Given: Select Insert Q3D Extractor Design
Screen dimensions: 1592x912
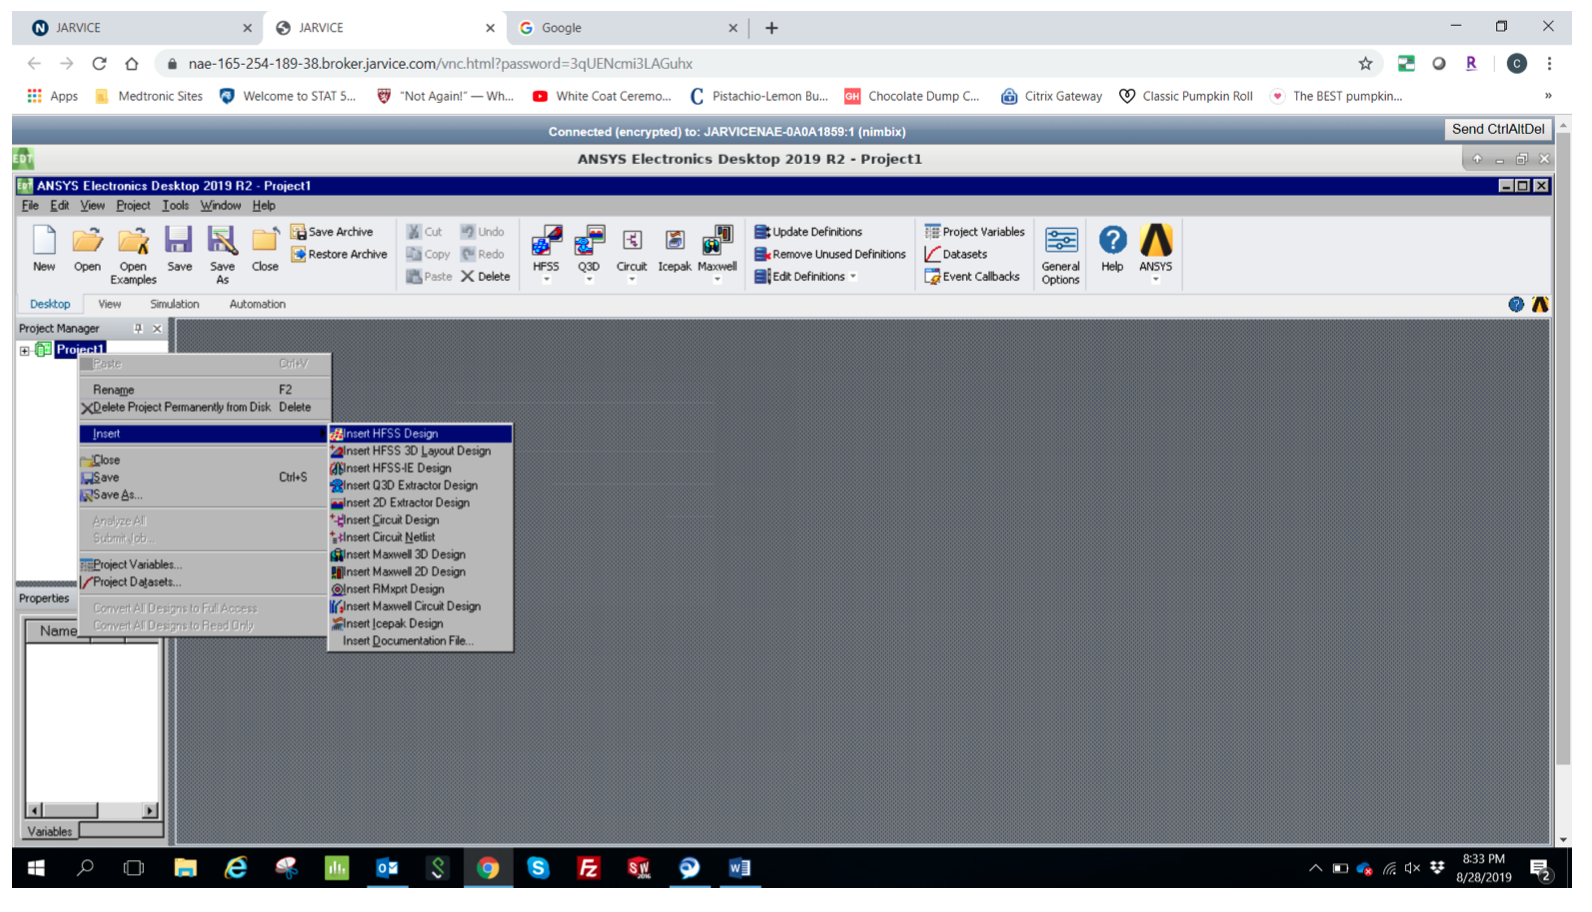Looking at the screenshot, I should tap(420, 486).
